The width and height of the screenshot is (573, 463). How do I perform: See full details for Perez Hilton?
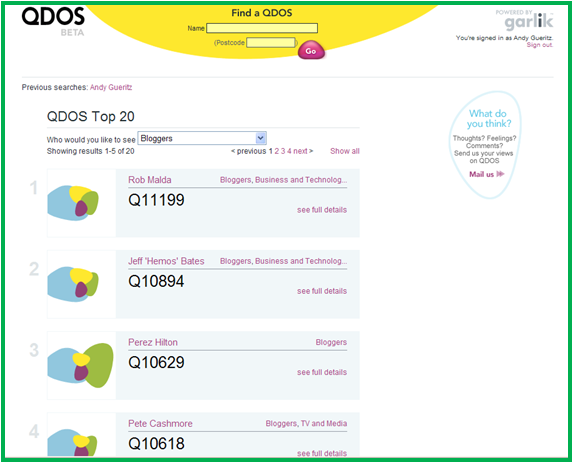(322, 372)
